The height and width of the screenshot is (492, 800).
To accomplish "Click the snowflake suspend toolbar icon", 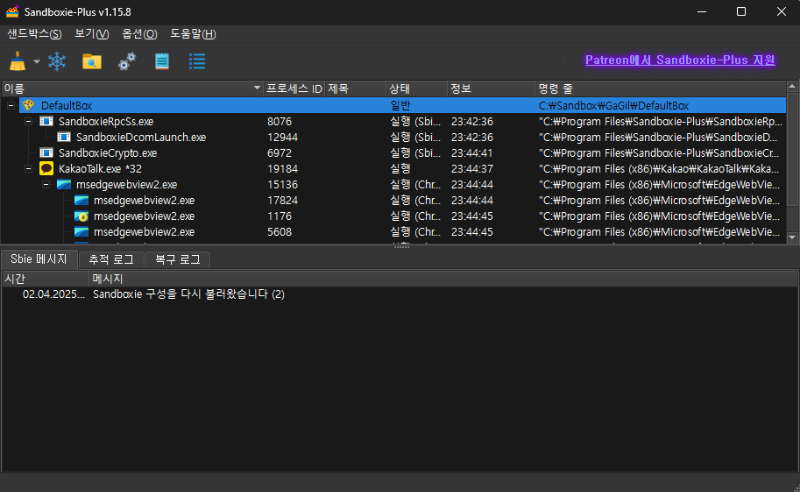I will [57, 61].
